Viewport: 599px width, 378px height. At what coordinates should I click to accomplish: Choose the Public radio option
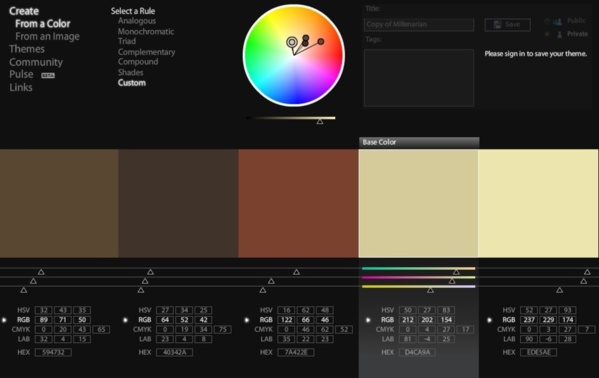pos(547,21)
